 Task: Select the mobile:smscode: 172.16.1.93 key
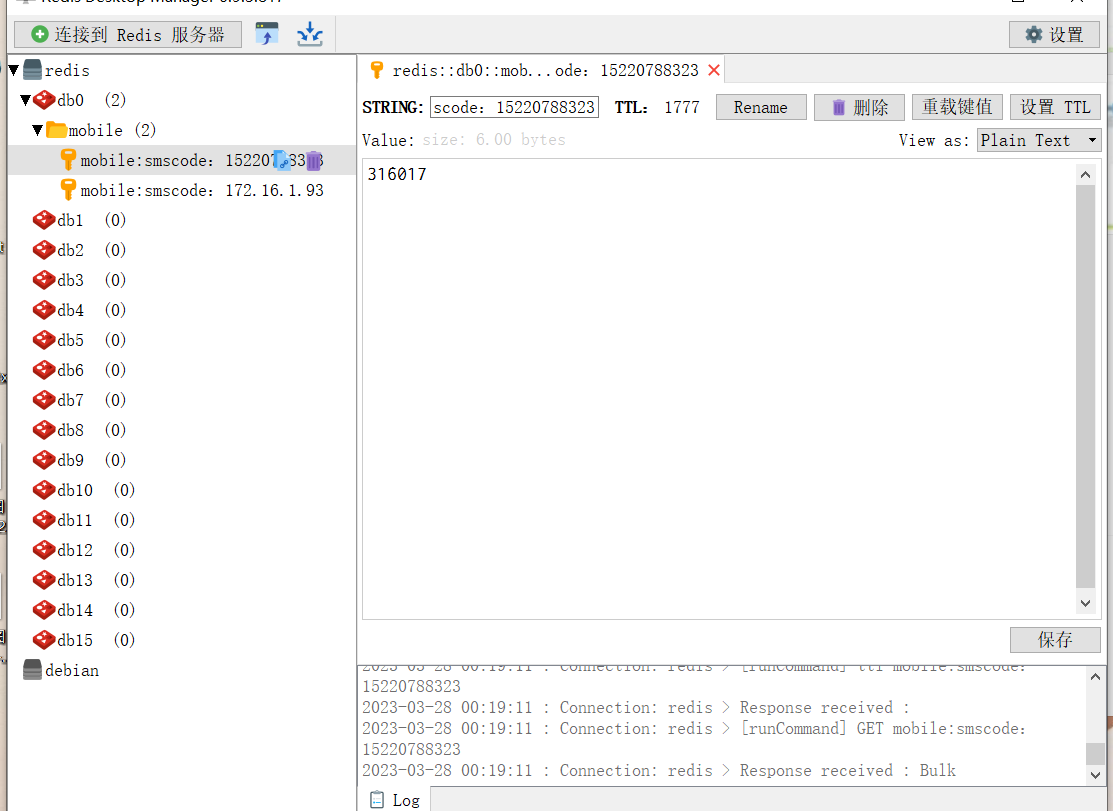pyautogui.click(x=202, y=190)
